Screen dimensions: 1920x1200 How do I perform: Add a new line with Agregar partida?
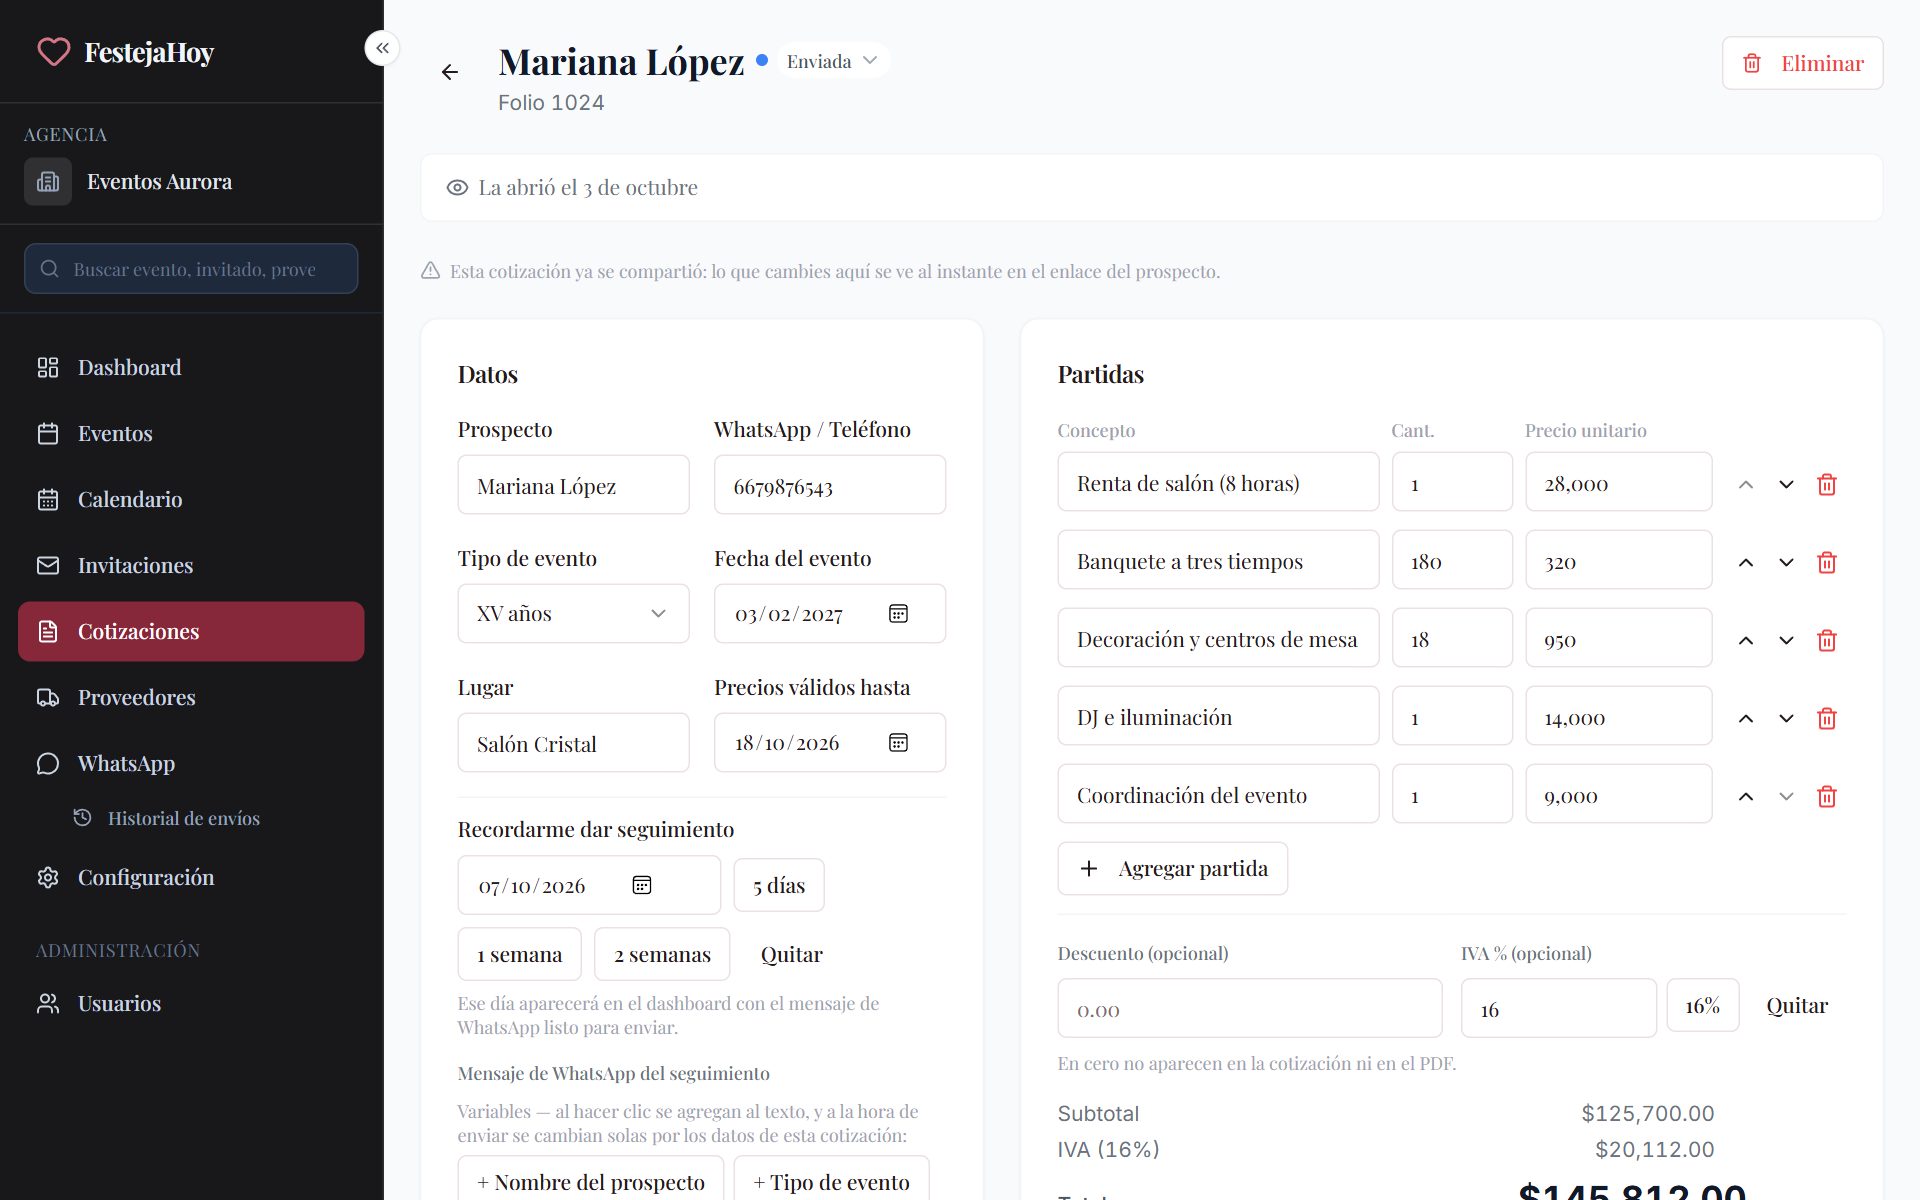[1172, 868]
